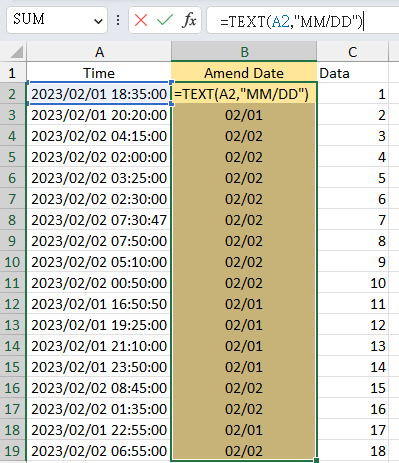
Task: Click Data value 5 in column C
Action: click(353, 178)
